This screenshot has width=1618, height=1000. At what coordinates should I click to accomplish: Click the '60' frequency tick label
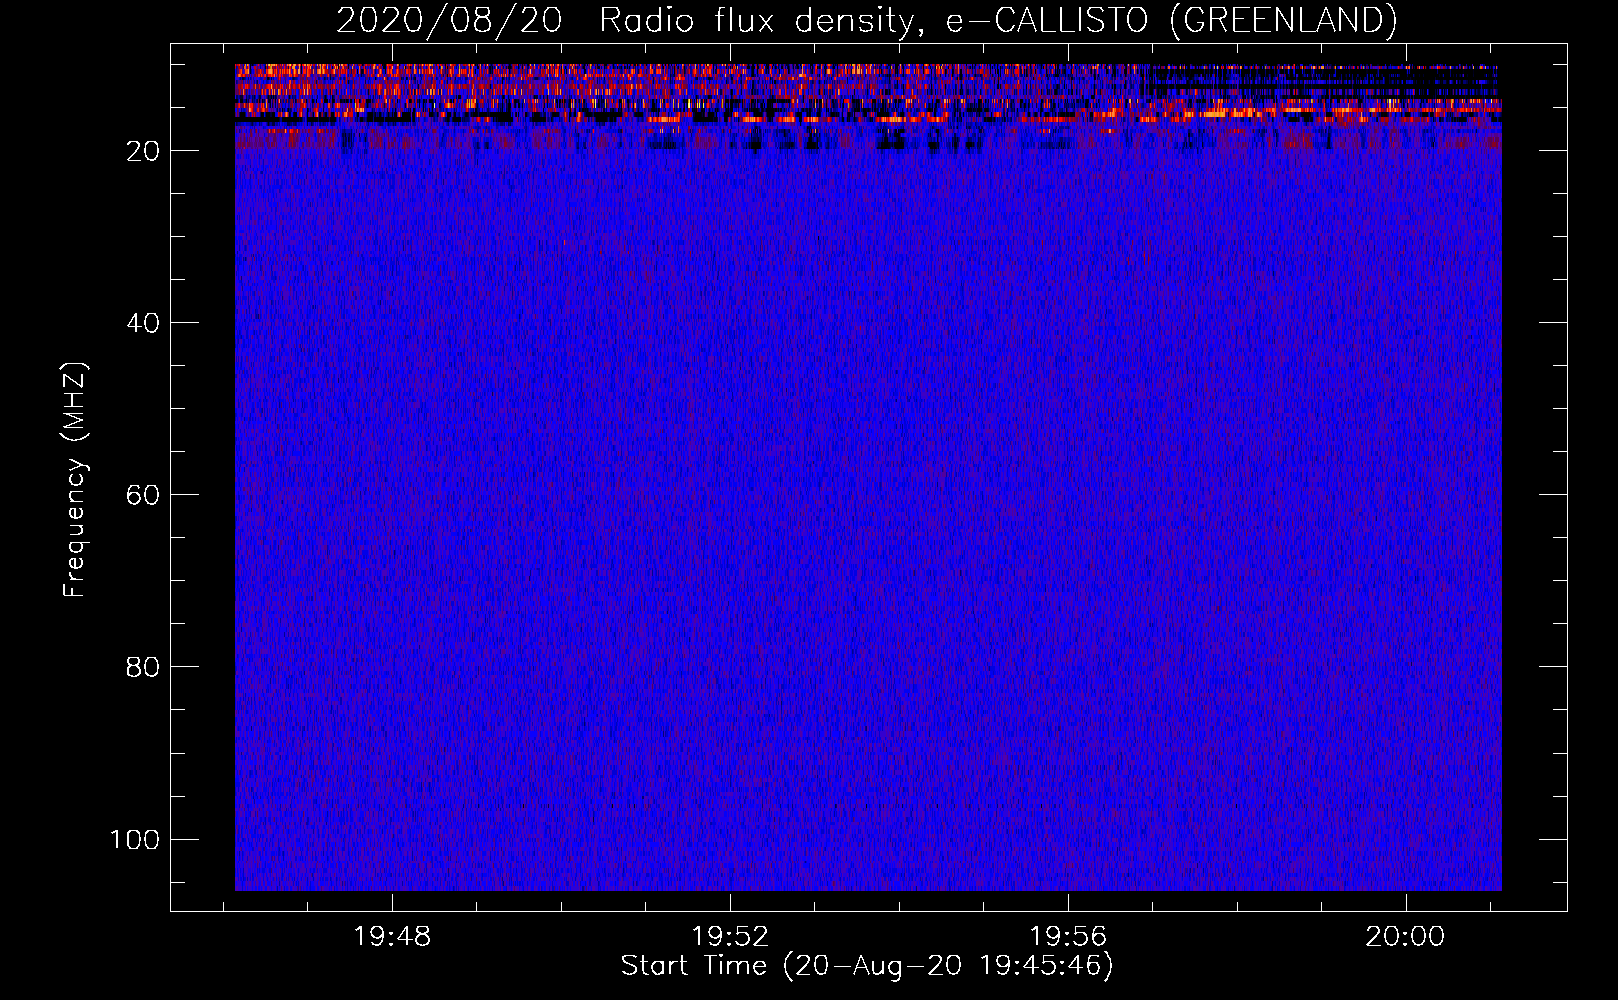[x=143, y=495]
